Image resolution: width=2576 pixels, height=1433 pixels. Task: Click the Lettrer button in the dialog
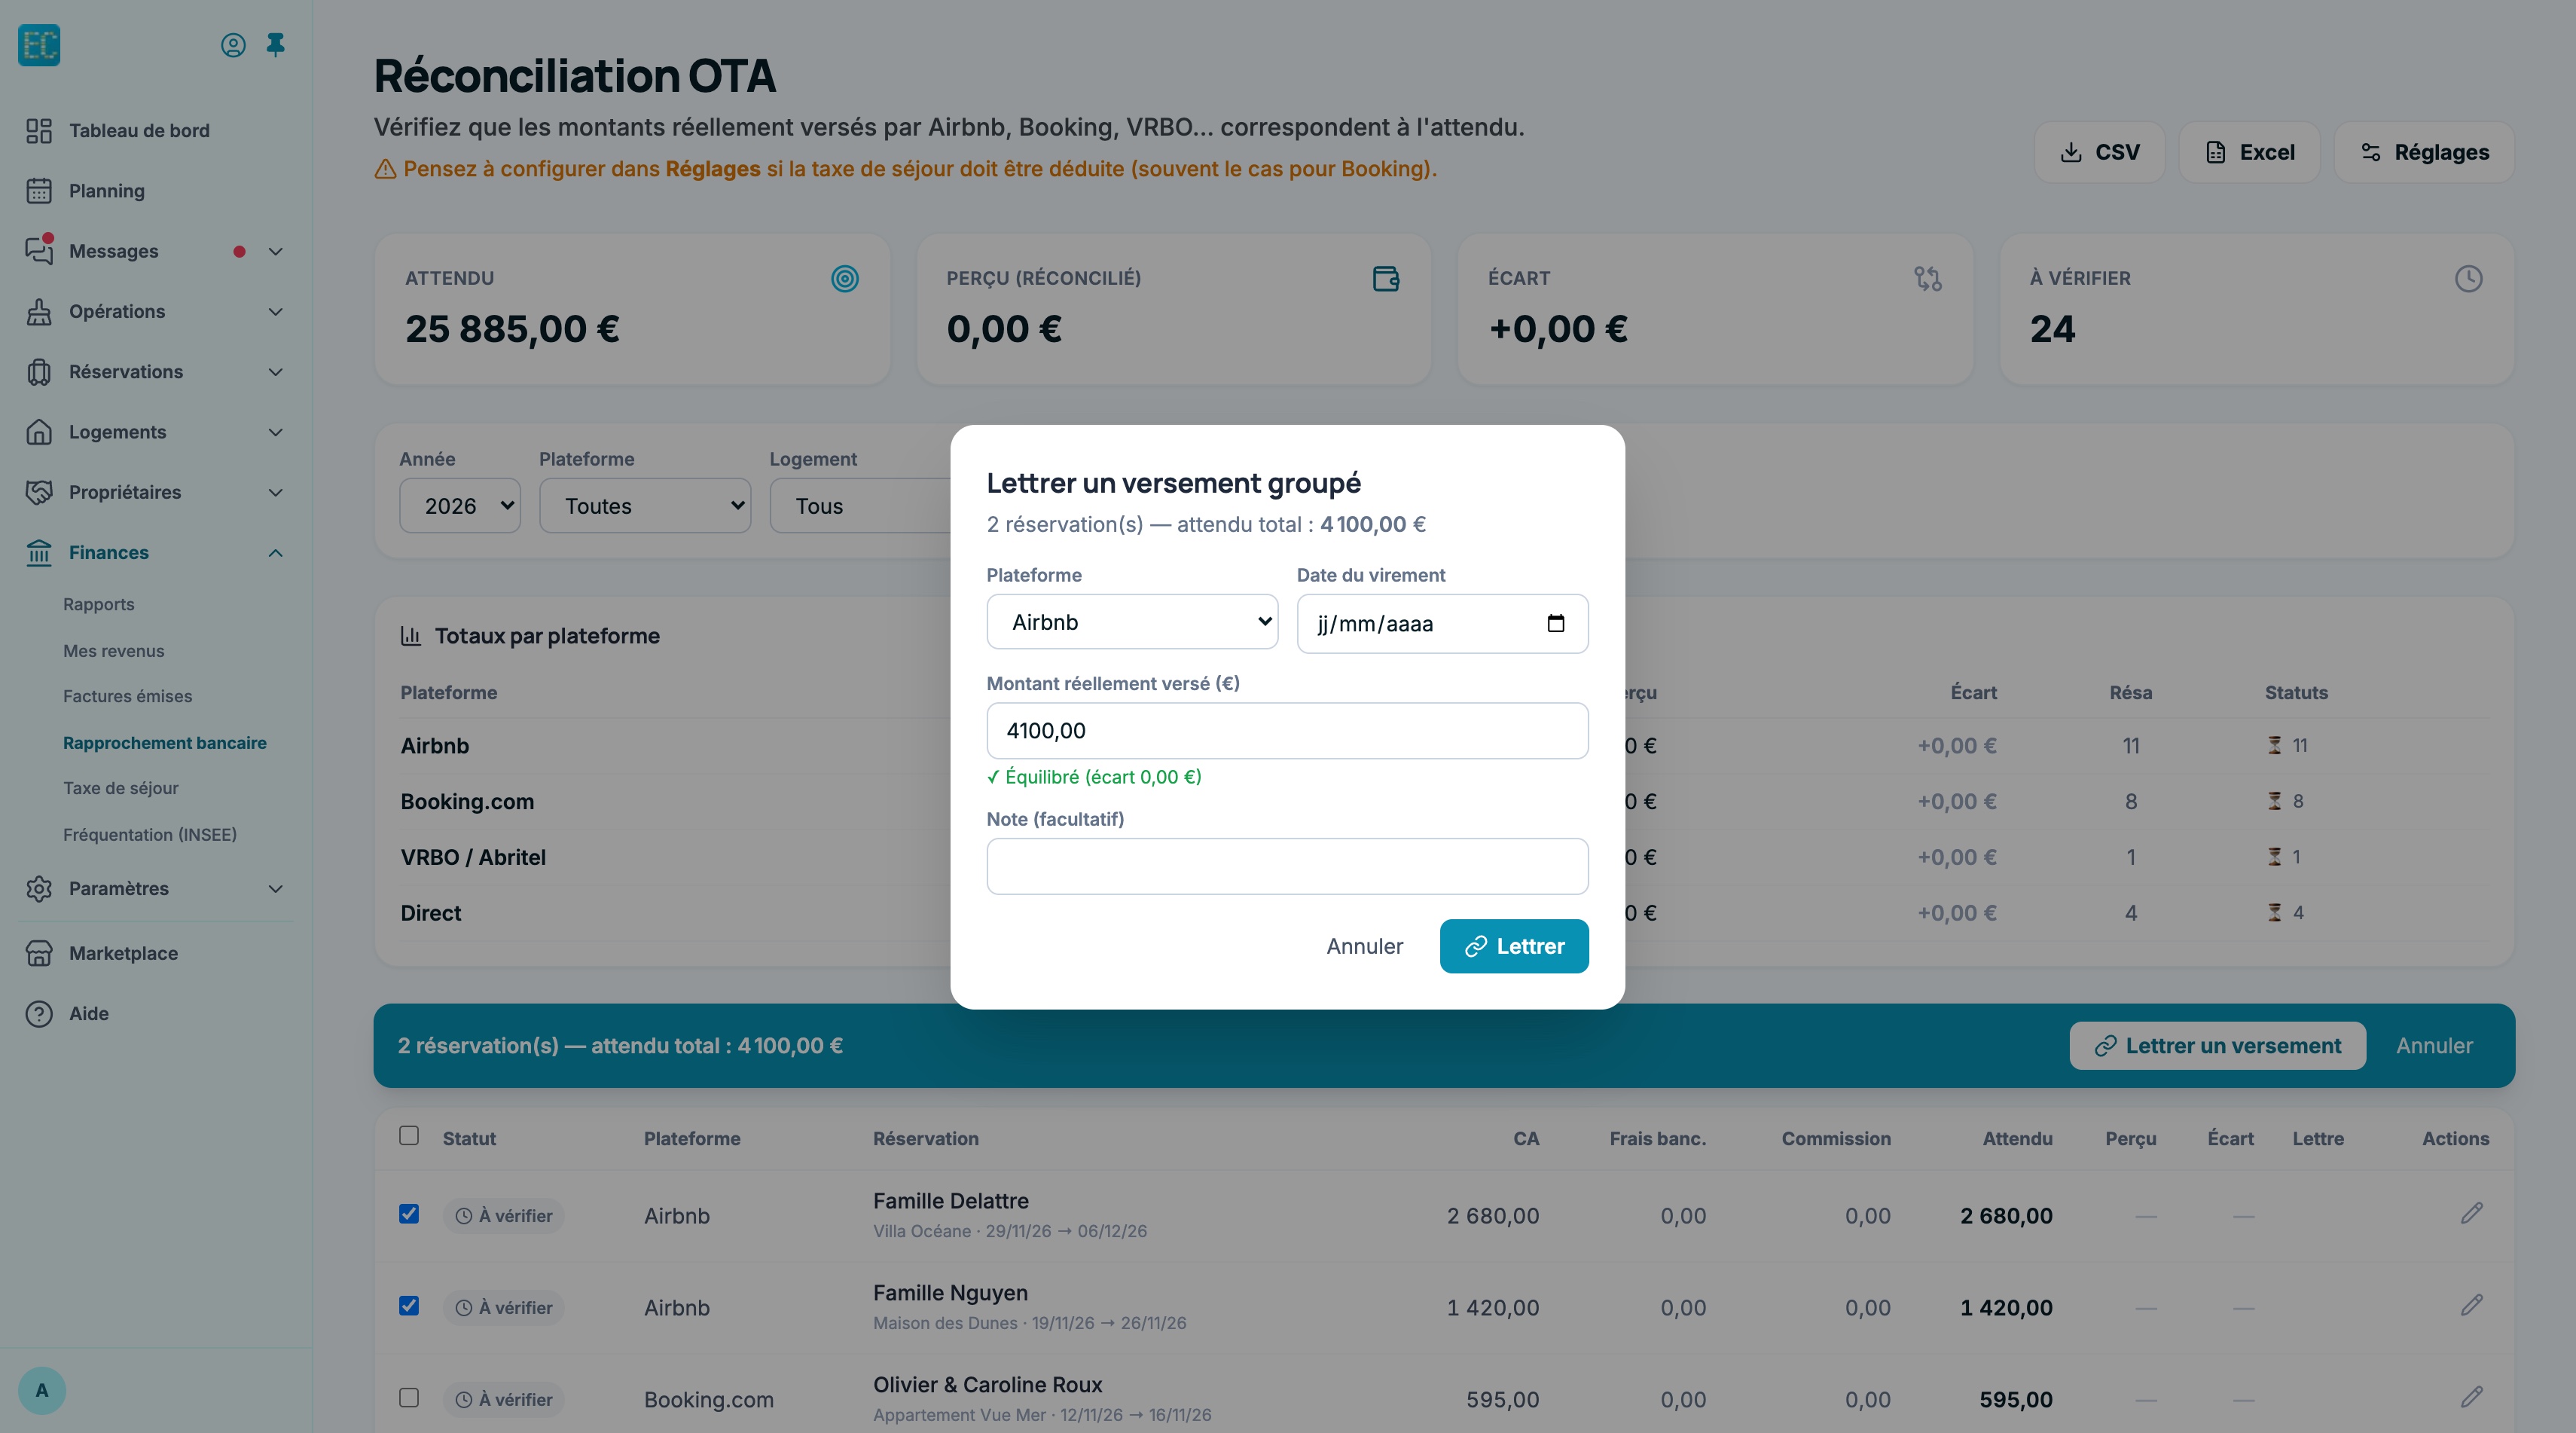(1514, 946)
